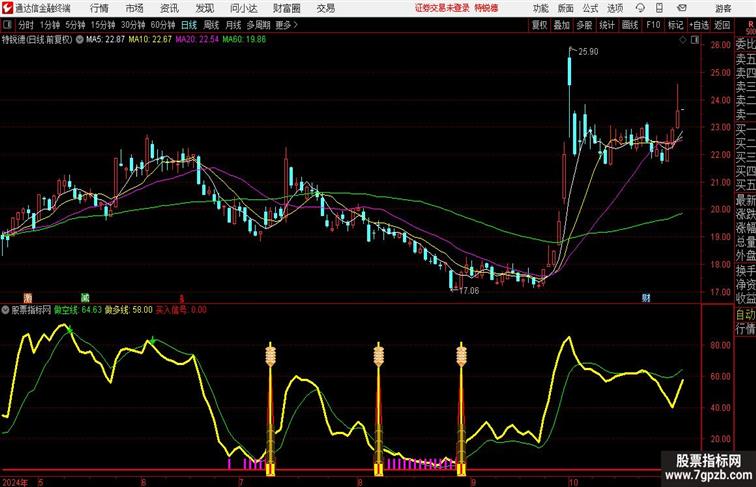The width and height of the screenshot is (756, 487).
Task: Click the 统计 statistics button
Action: (607, 25)
